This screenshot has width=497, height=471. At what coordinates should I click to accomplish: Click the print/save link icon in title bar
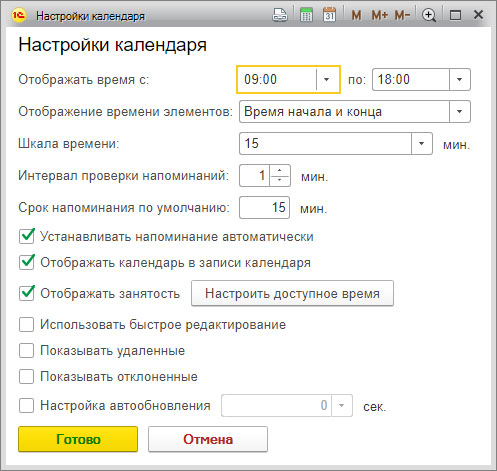tap(280, 15)
